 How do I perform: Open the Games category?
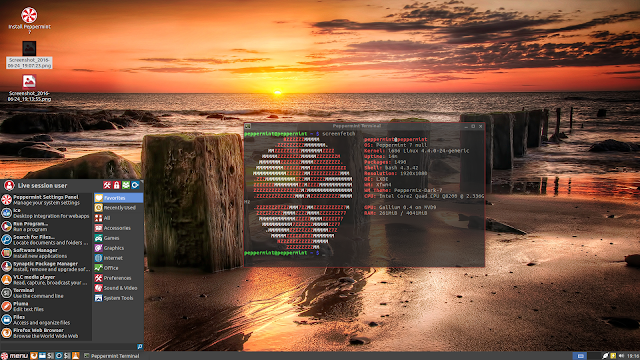click(118, 238)
